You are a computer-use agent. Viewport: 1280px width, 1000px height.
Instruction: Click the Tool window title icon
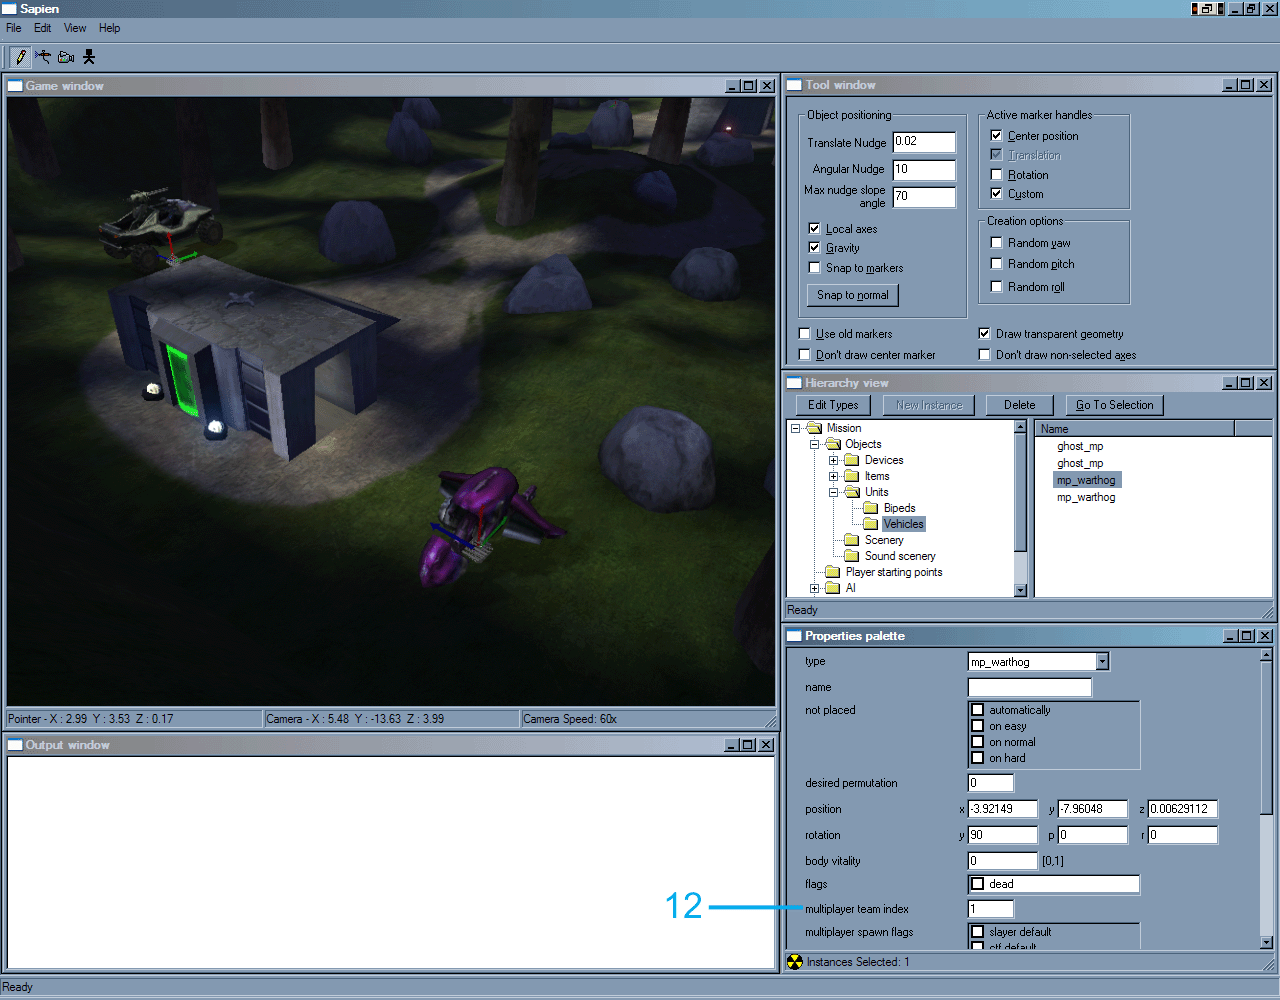tap(795, 85)
